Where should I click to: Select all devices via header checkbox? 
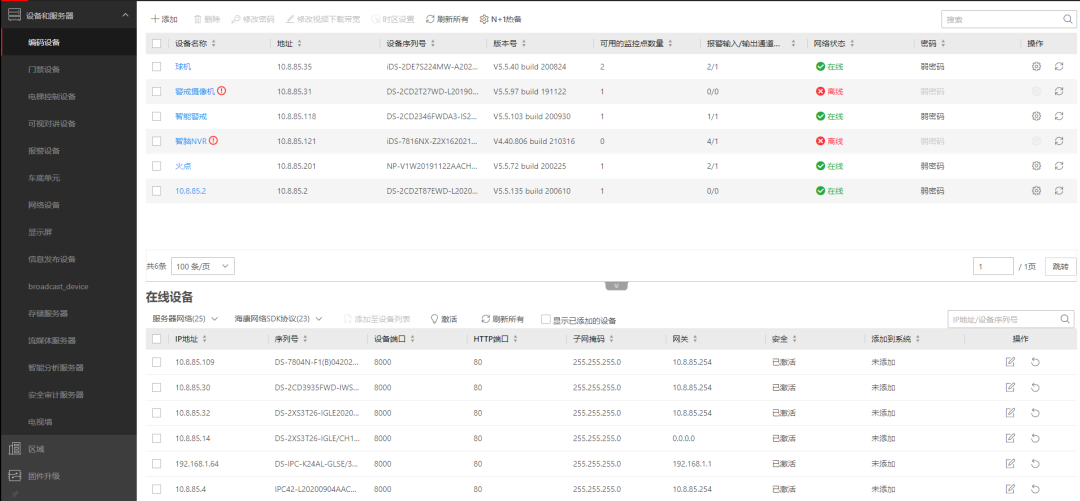pos(156,44)
